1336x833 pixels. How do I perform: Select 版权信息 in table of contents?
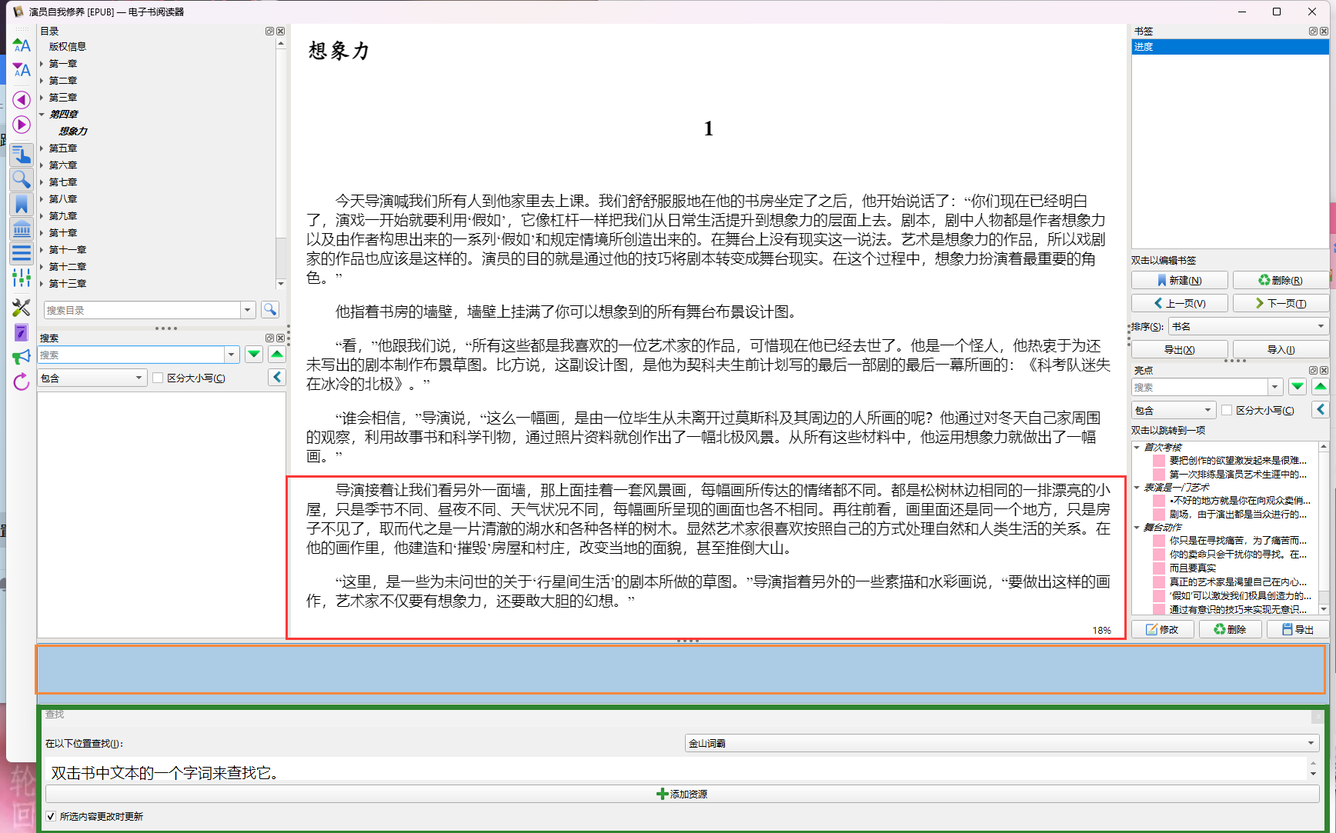(x=68, y=47)
